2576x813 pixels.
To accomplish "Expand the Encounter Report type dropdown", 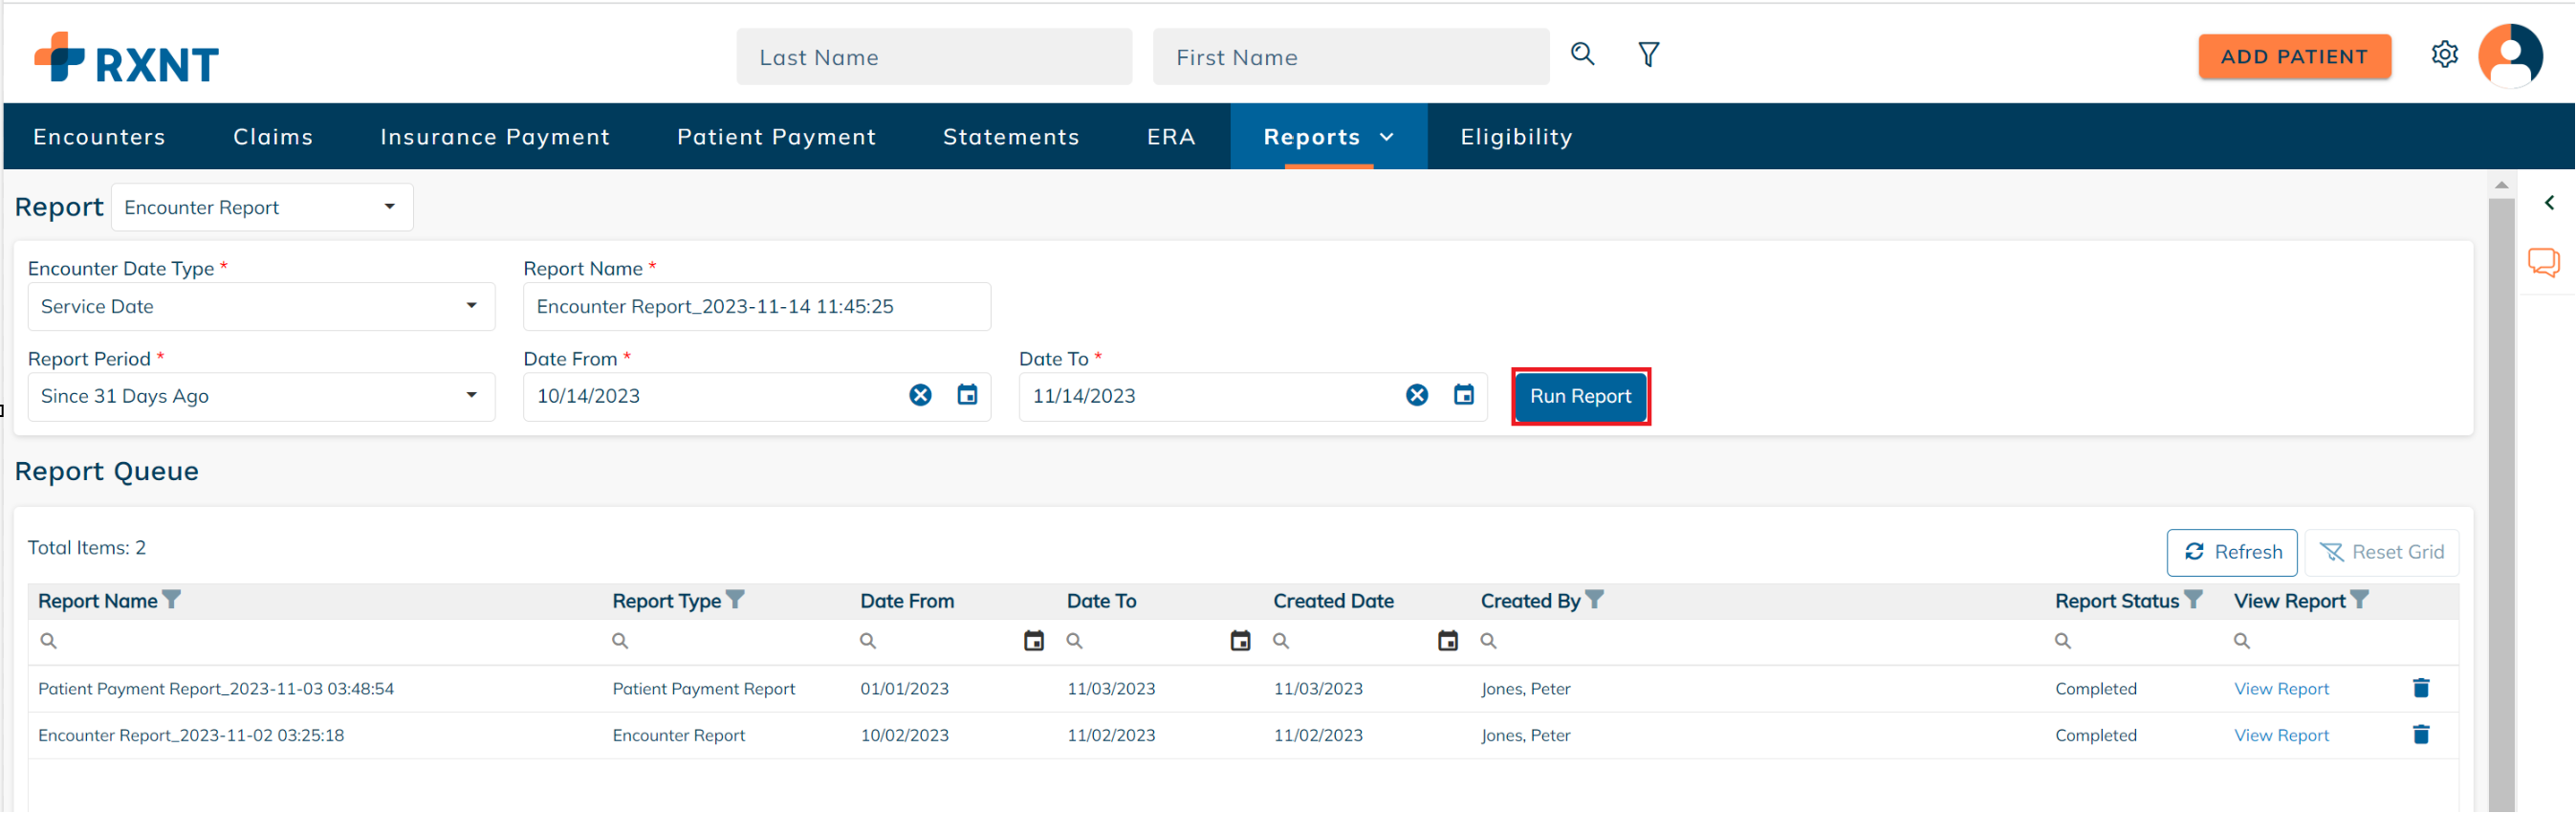I will [x=389, y=207].
